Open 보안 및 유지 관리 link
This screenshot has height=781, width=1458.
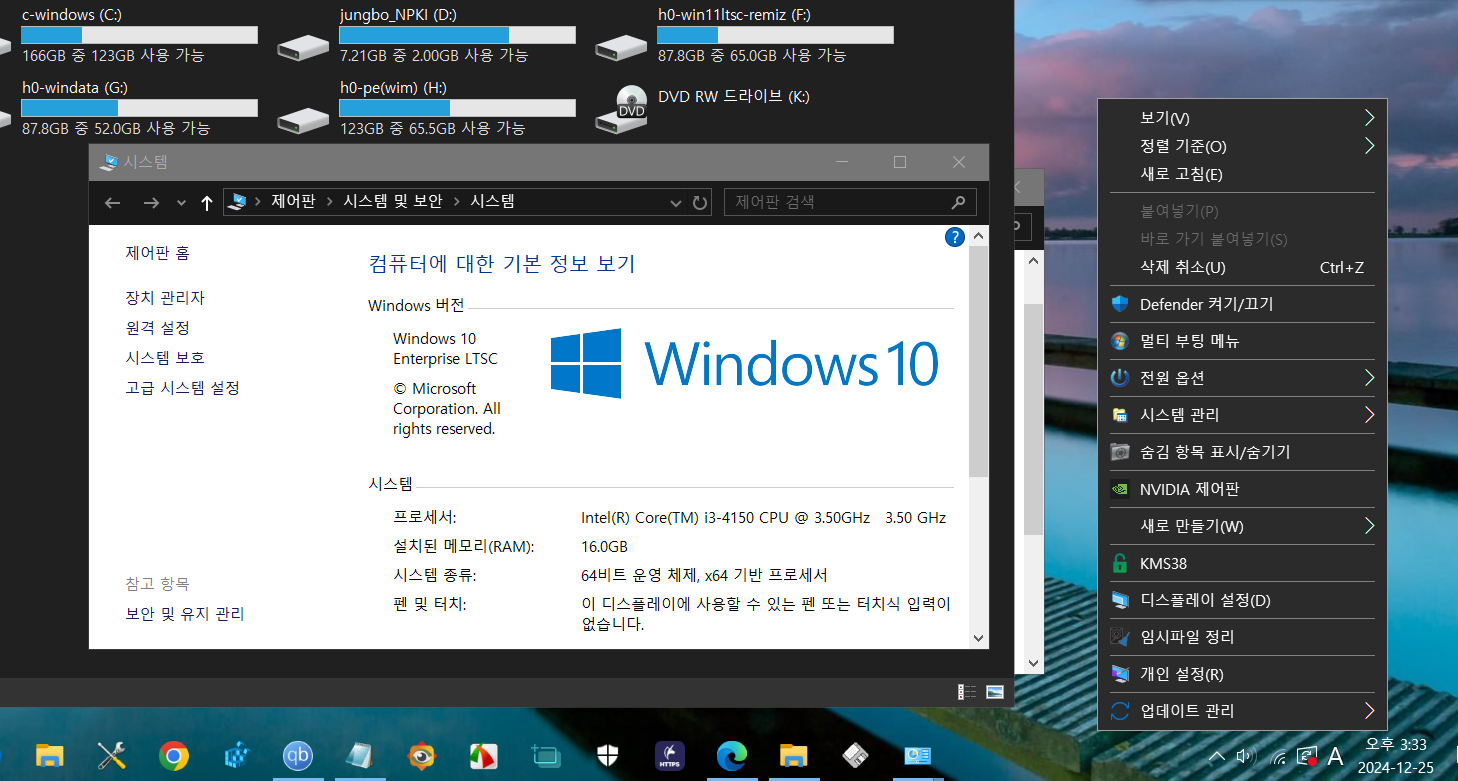pos(185,614)
